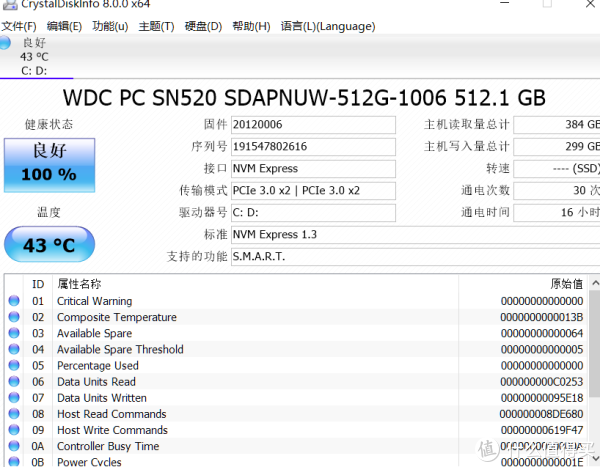Click the 良好 100 % health status button
Screen dimensions: 600x467
(49, 165)
